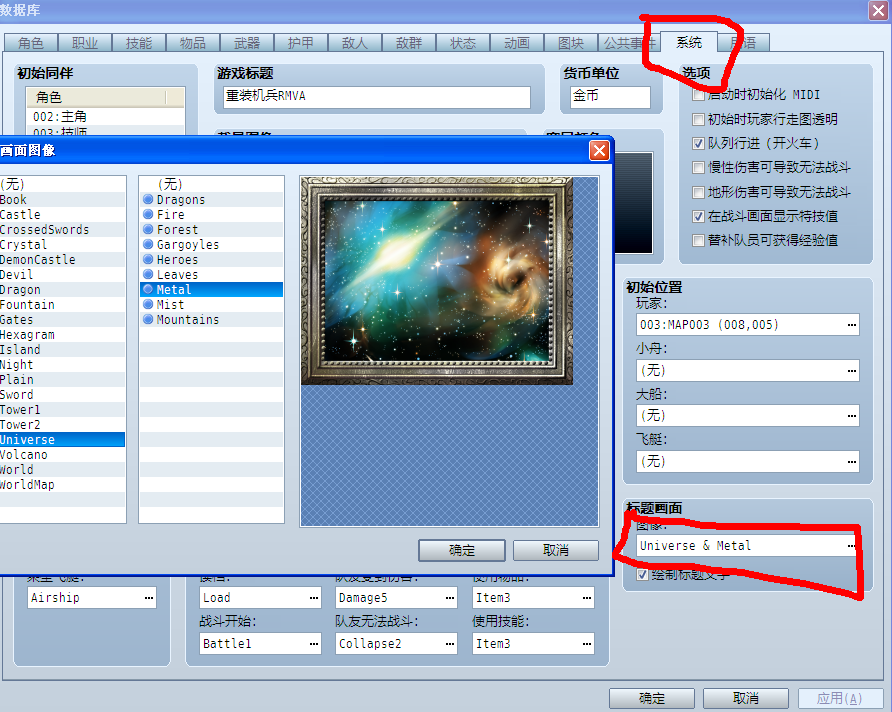Uncheck 在战斗画面显示特技值

coord(698,216)
